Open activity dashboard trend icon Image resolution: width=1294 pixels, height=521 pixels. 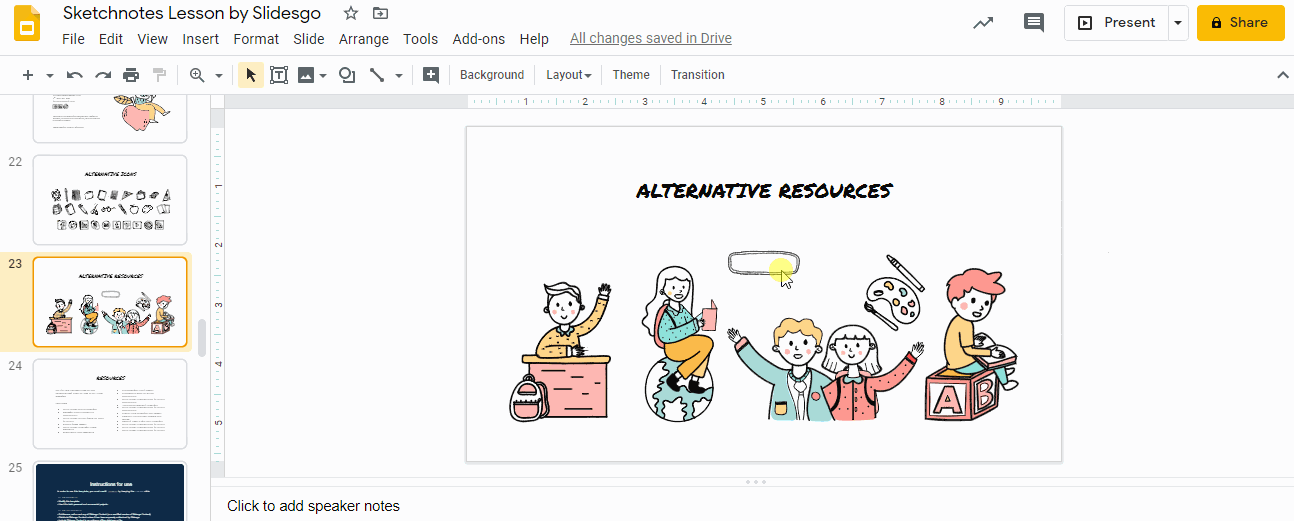[x=984, y=22]
